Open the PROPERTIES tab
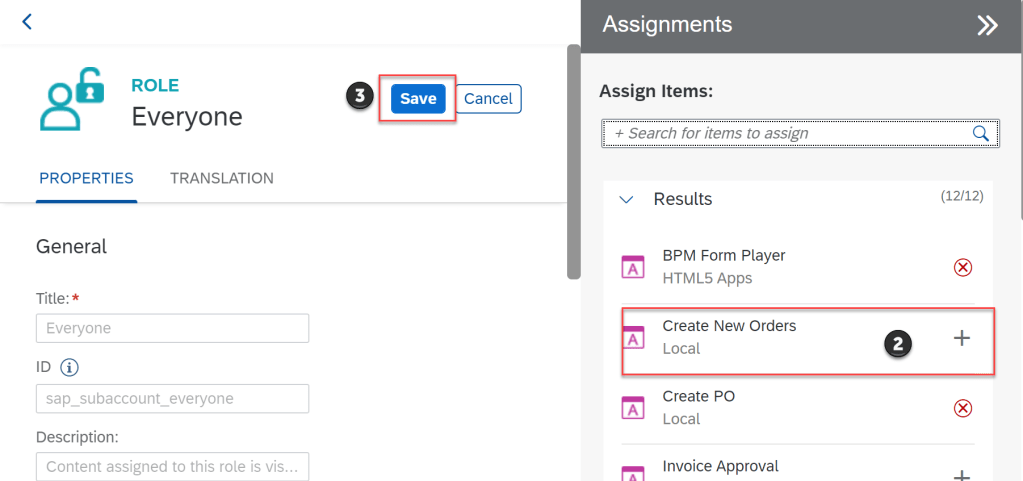The width and height of the screenshot is (1023, 481). coord(86,178)
